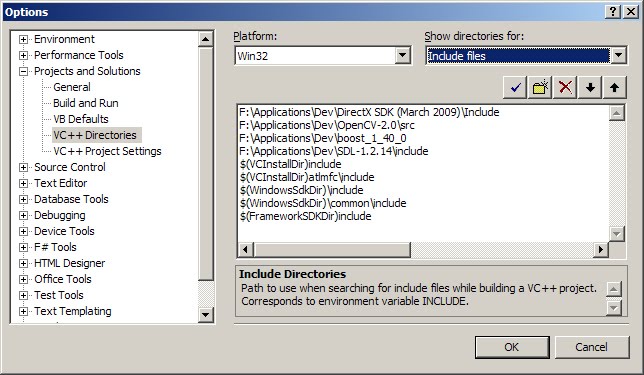The image size is (644, 375).
Task: Select the boost_1_40_0 path entry
Action: click(x=323, y=138)
